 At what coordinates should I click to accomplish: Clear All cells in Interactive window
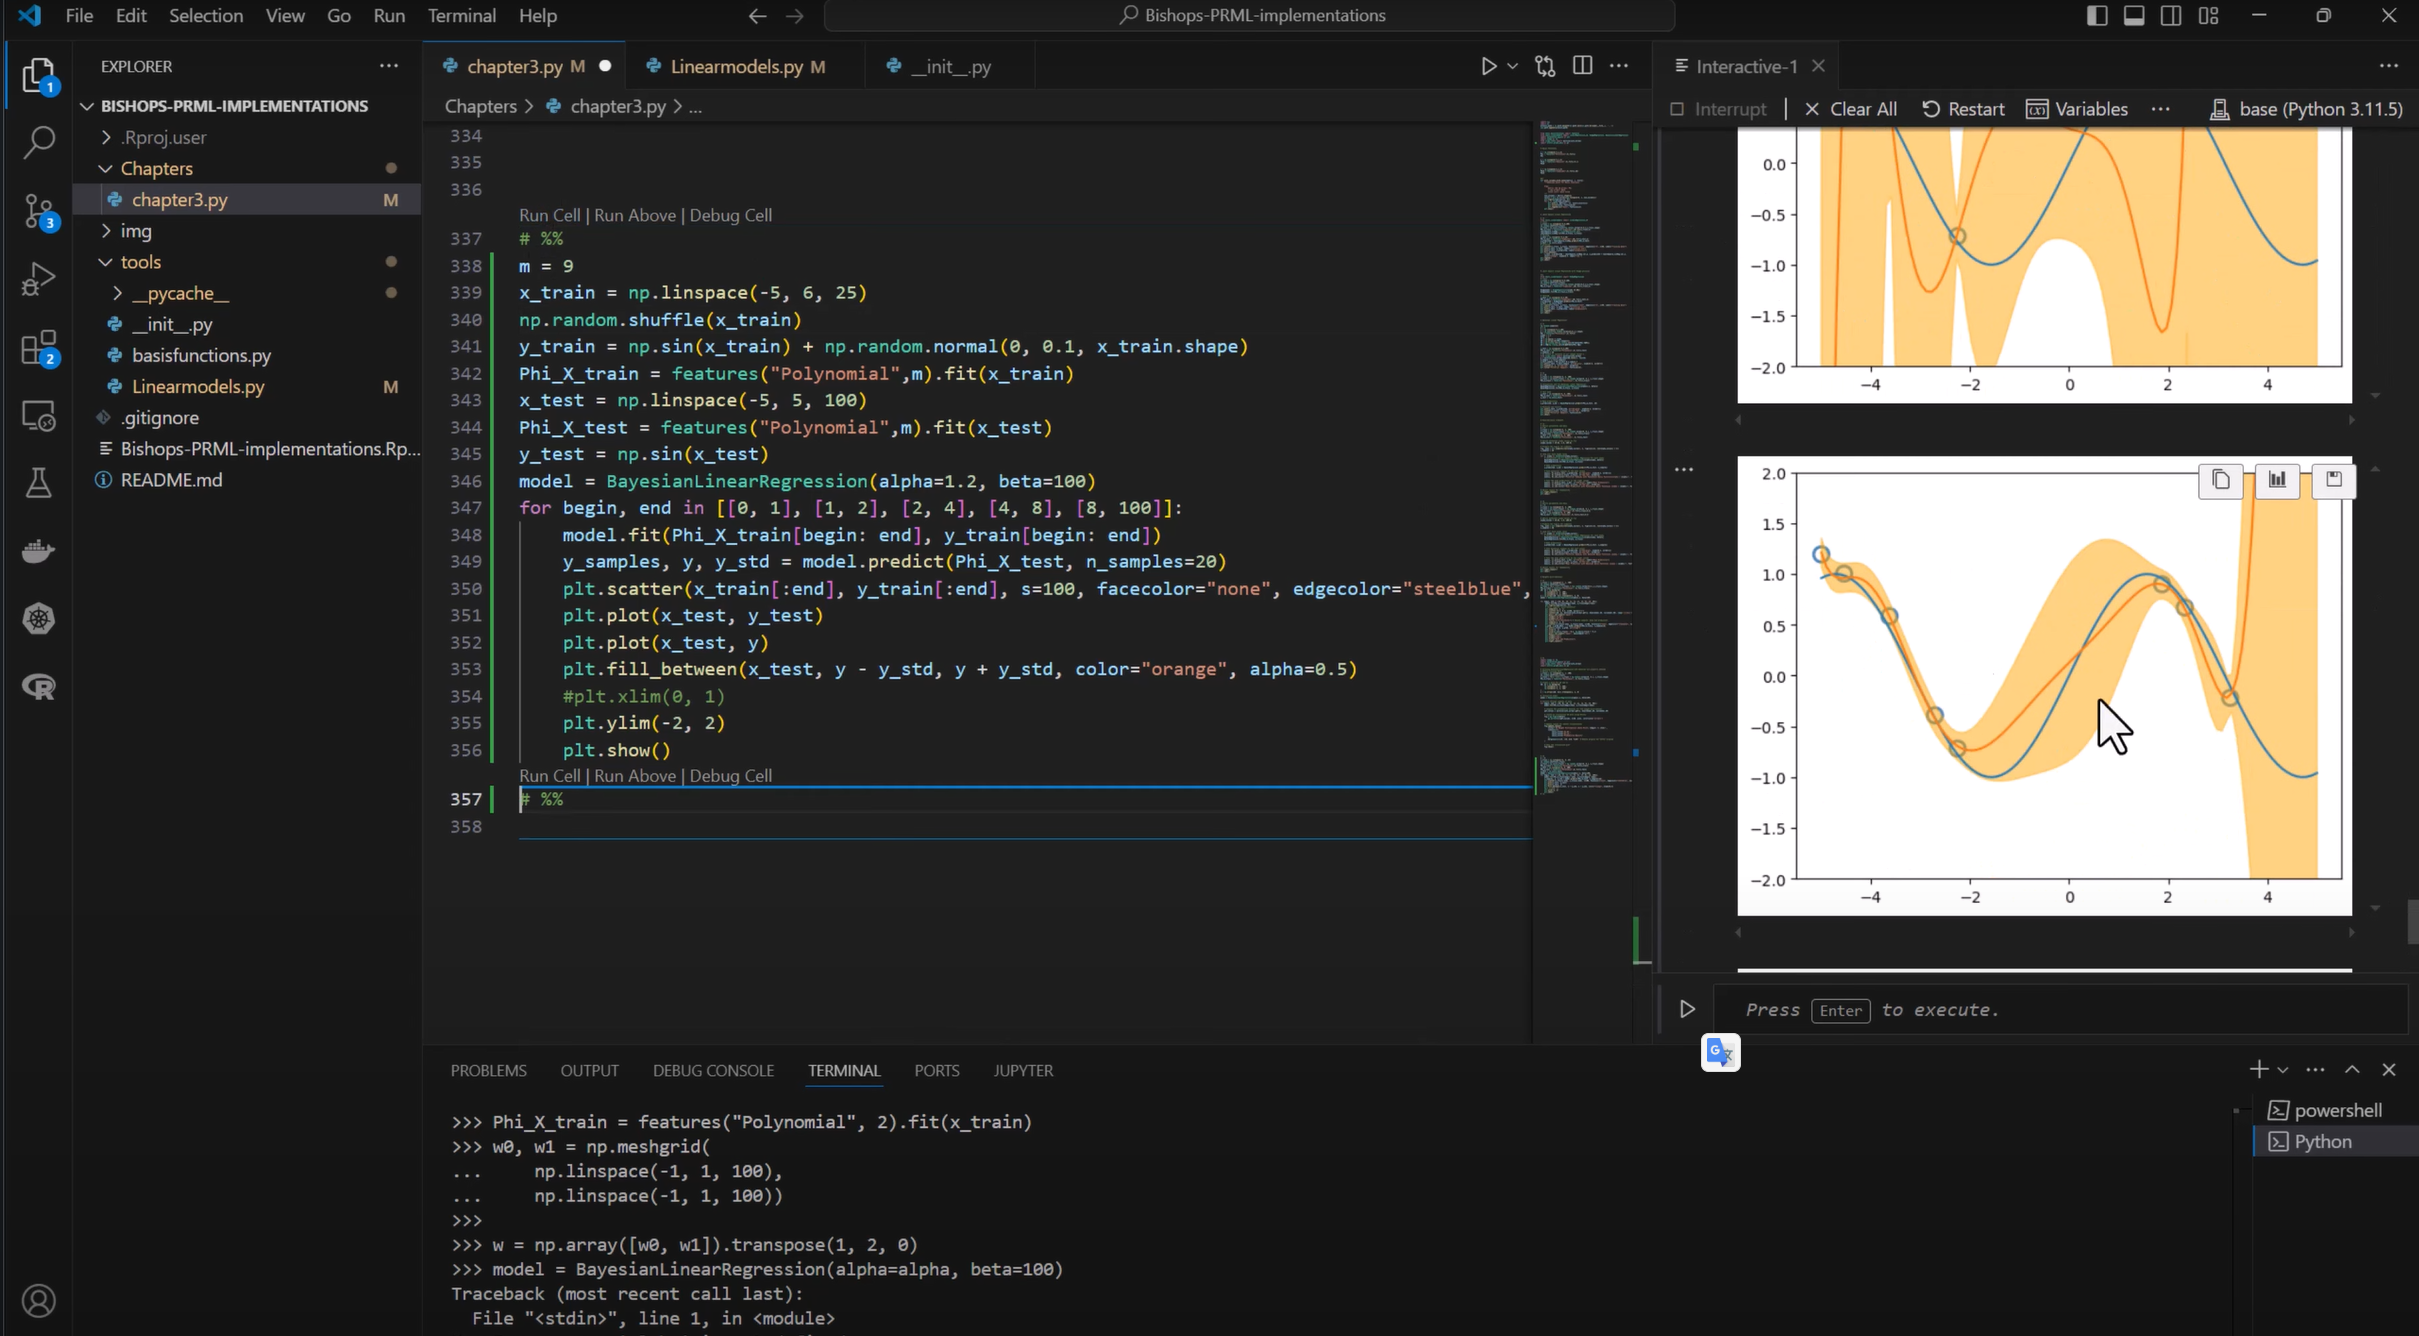[x=1850, y=108]
